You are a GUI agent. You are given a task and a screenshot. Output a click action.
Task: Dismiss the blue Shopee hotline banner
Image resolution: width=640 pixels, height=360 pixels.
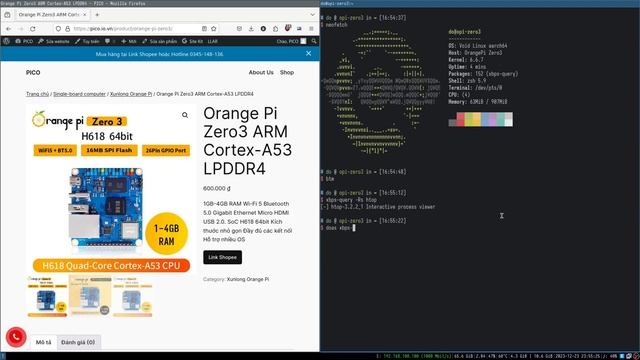[x=309, y=53]
